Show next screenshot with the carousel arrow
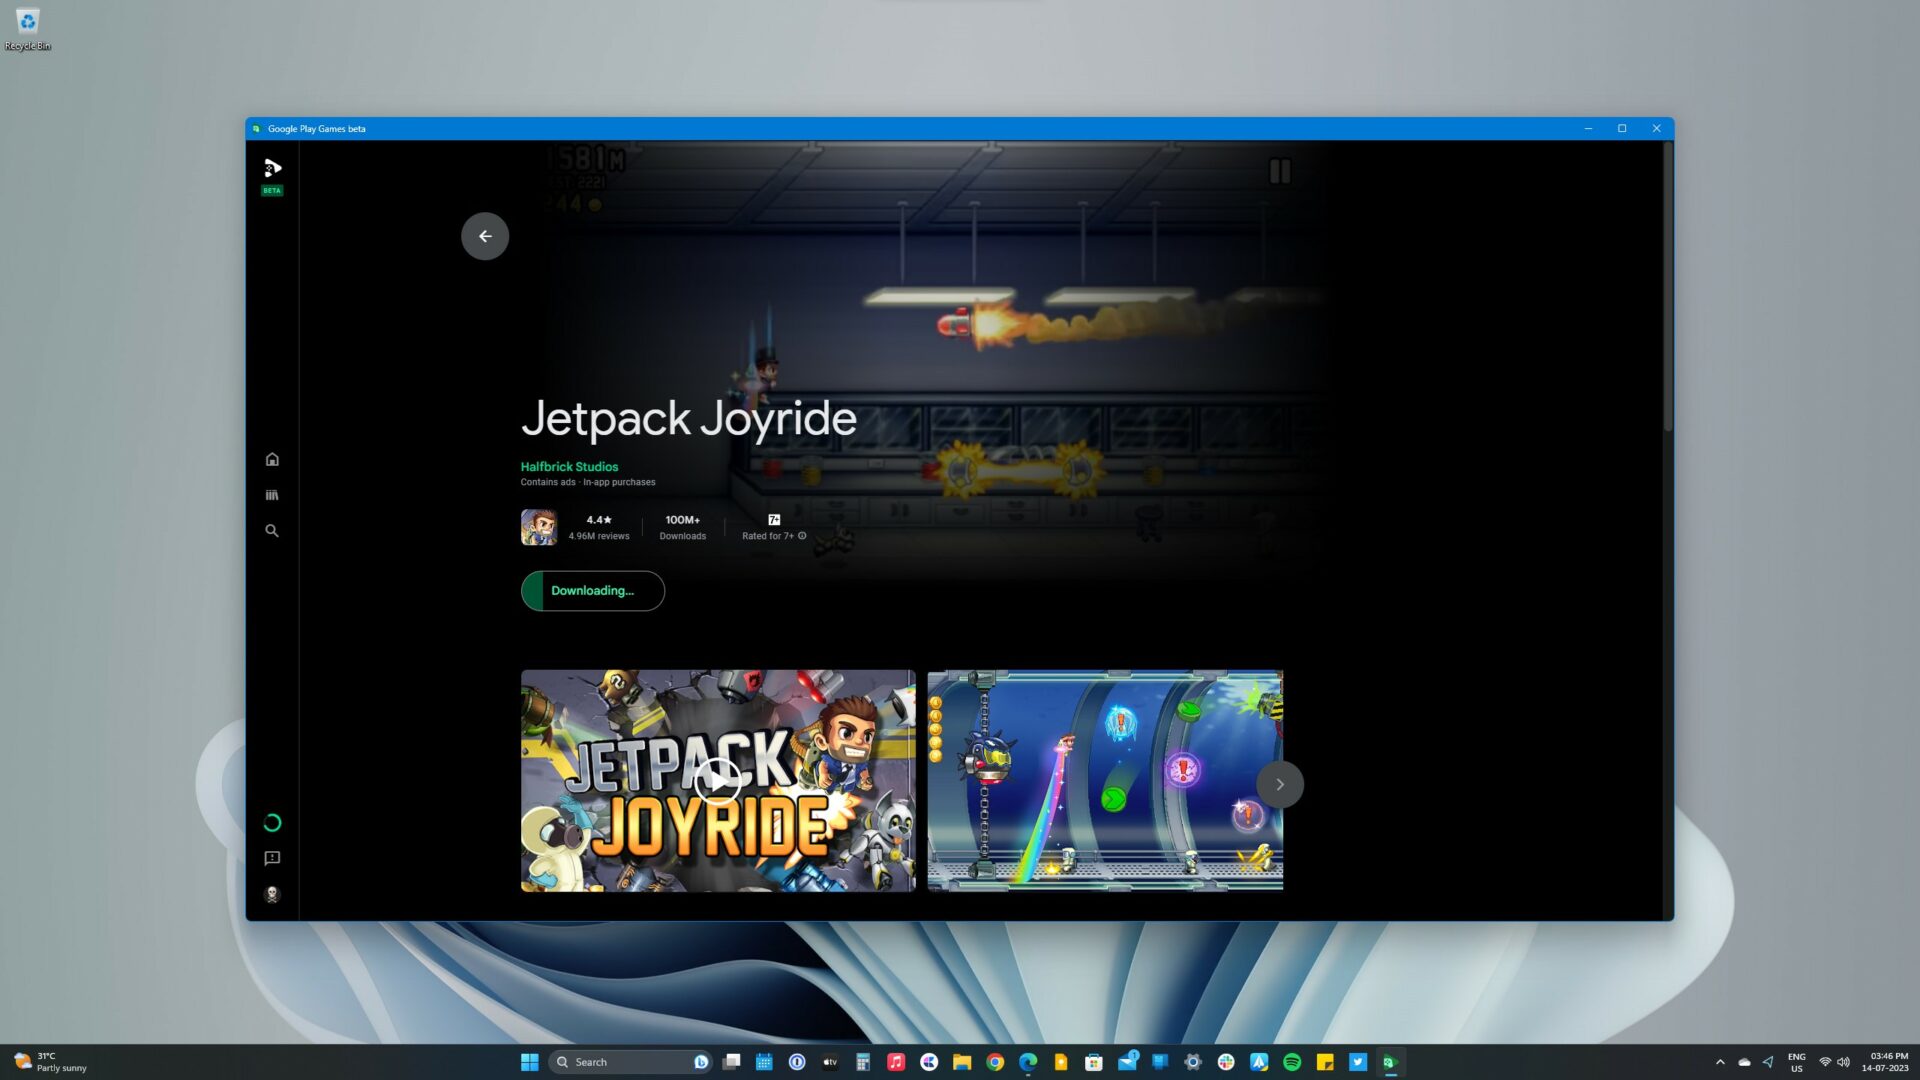 pos(1280,784)
